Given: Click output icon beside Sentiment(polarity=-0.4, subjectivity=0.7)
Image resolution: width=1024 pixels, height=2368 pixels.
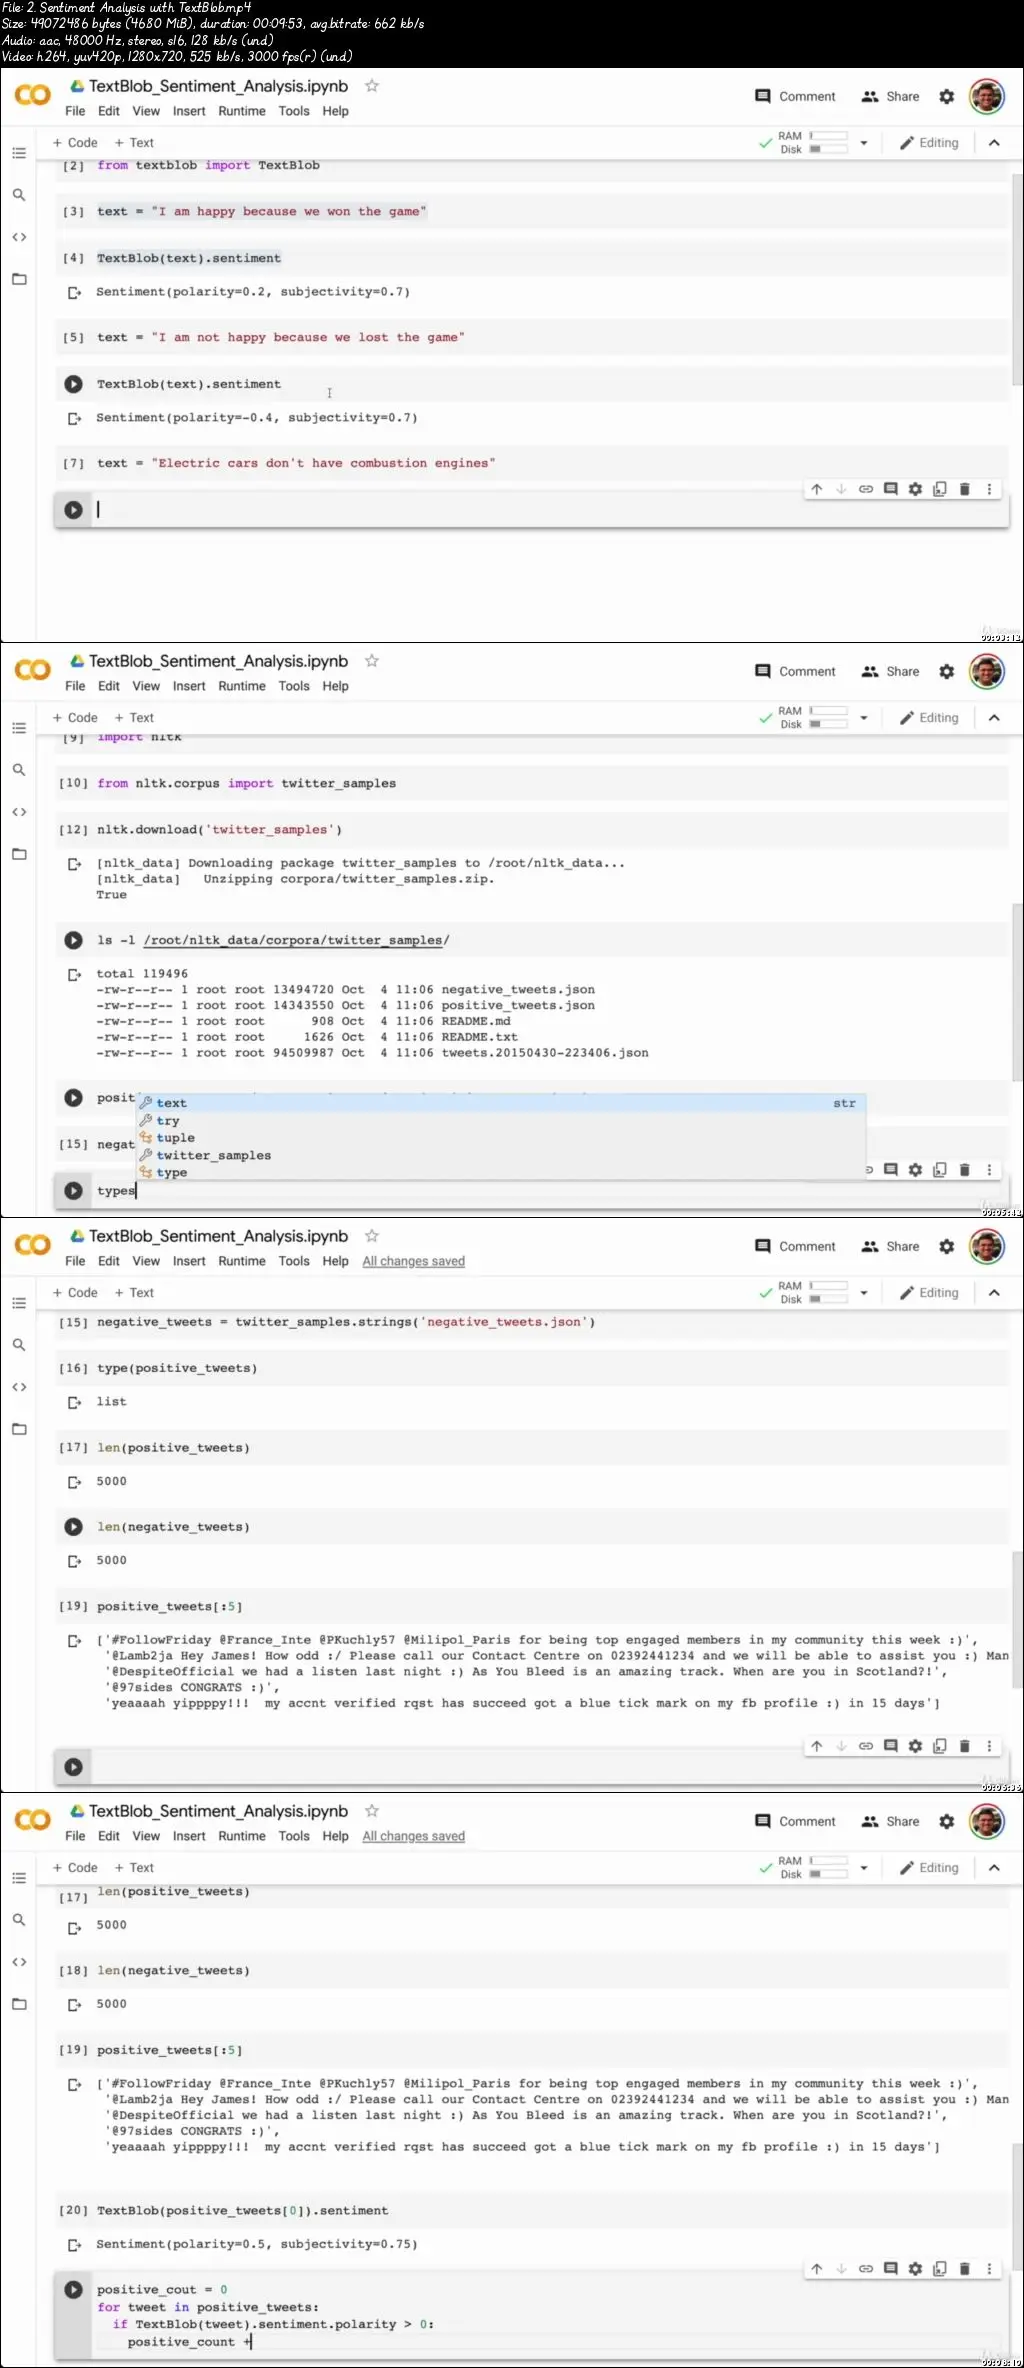Looking at the screenshot, I should (74, 418).
